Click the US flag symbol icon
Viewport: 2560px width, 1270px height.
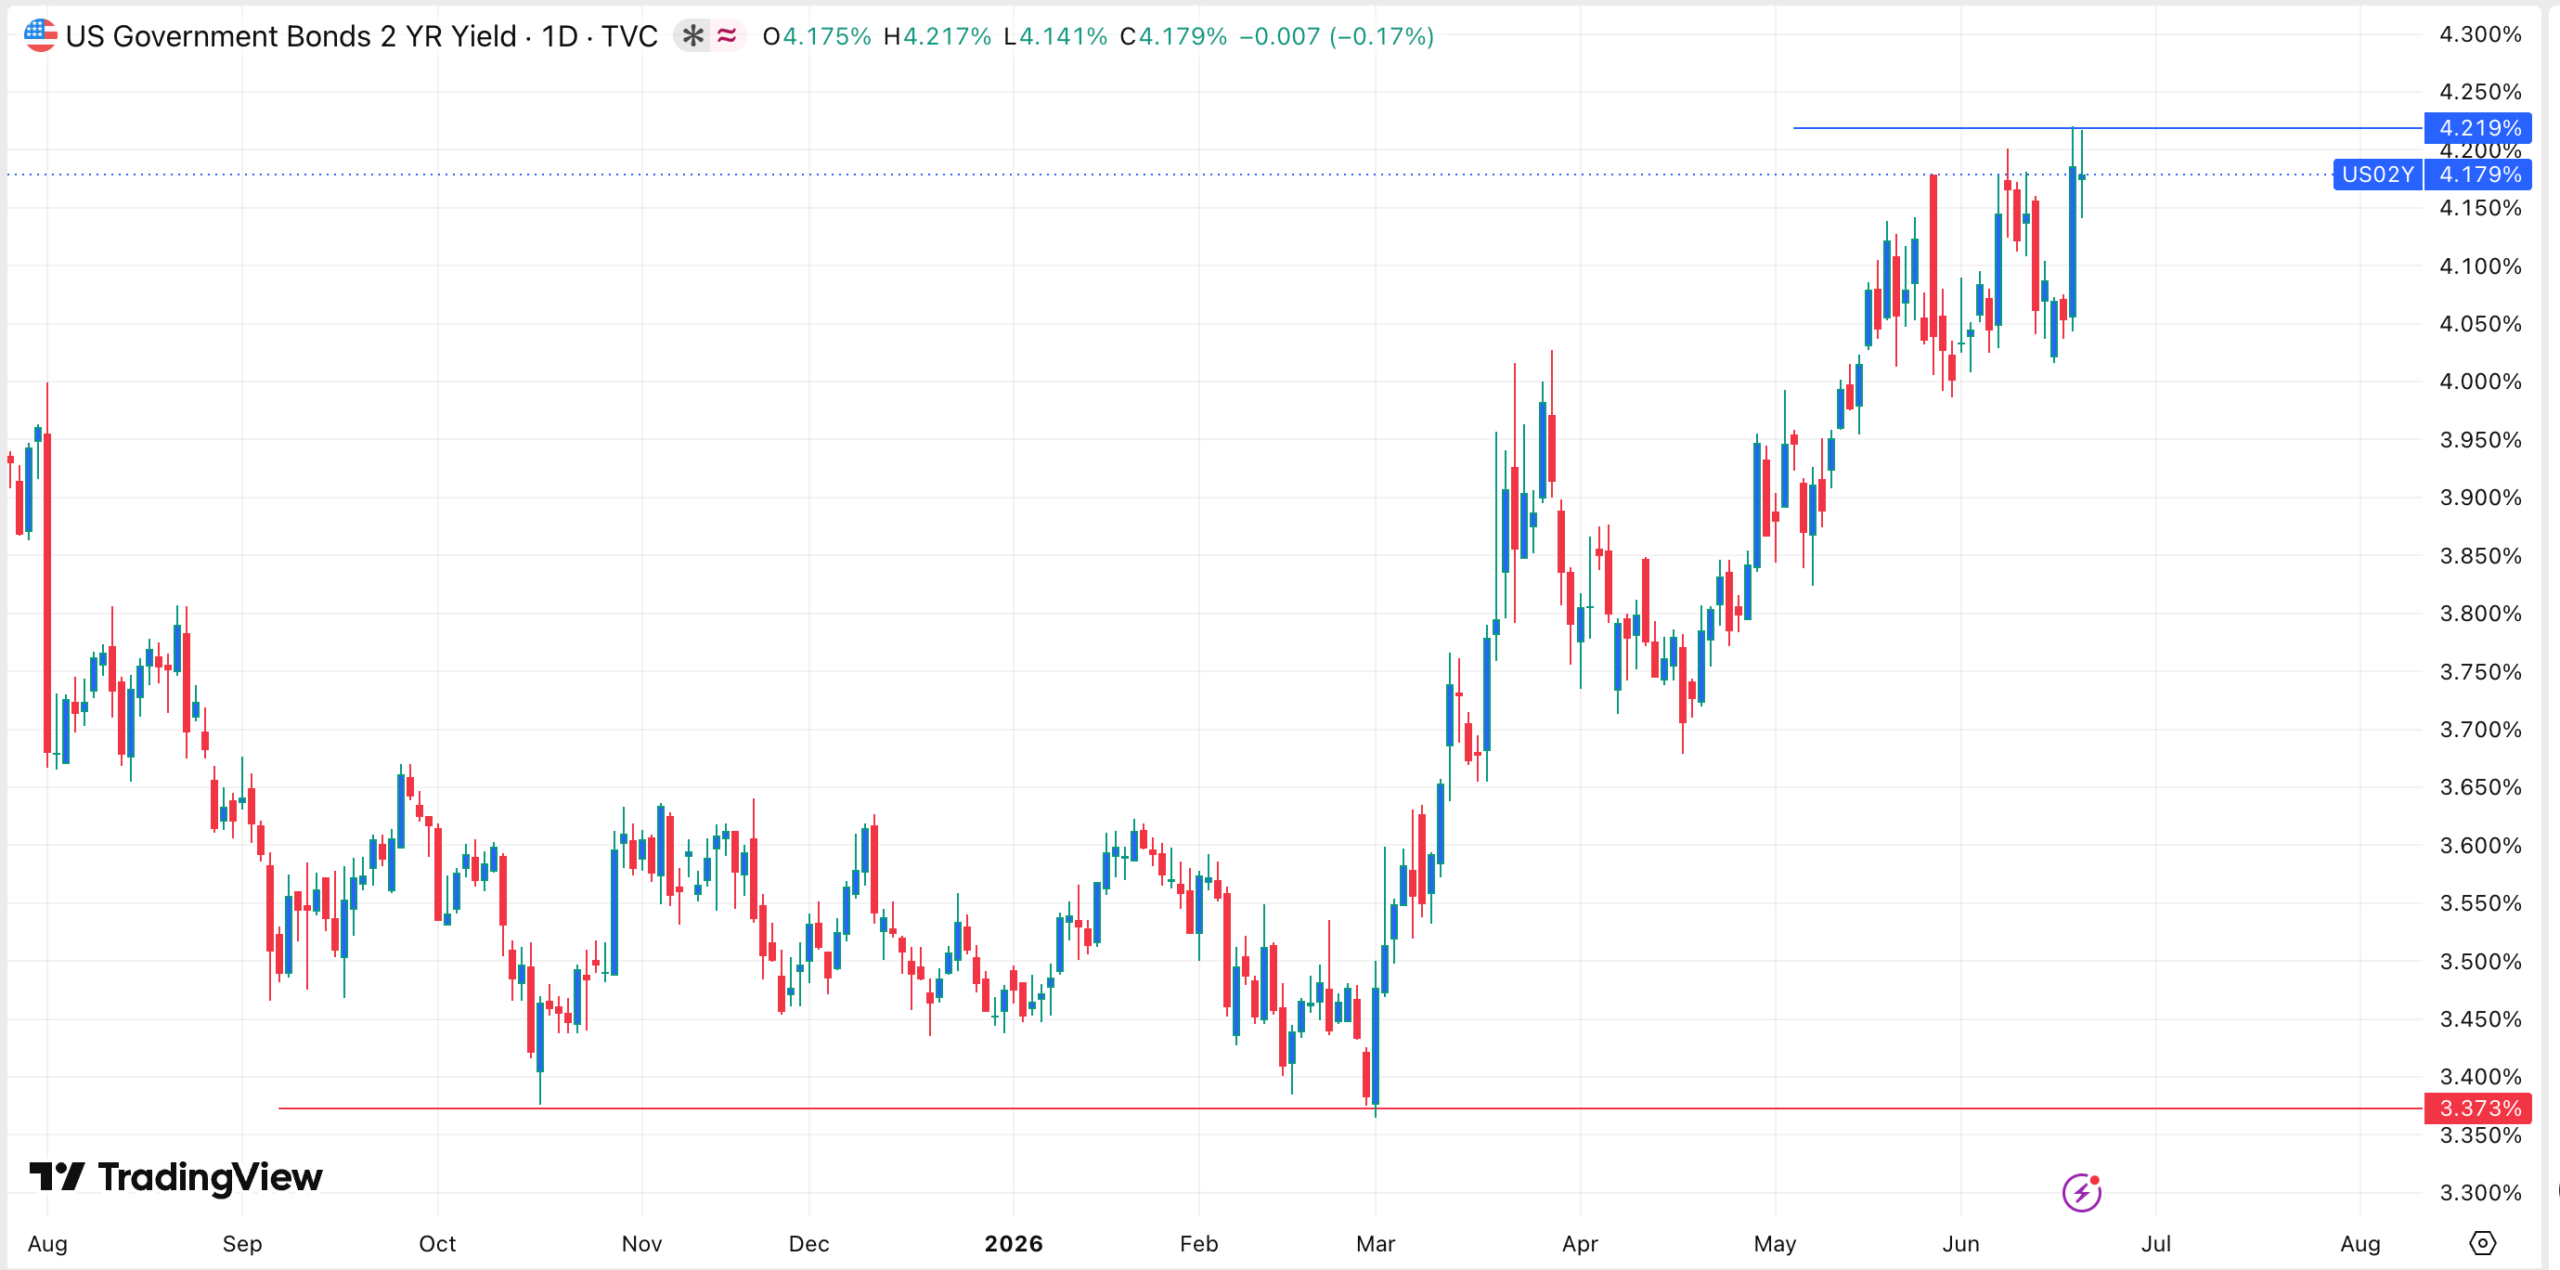click(40, 36)
